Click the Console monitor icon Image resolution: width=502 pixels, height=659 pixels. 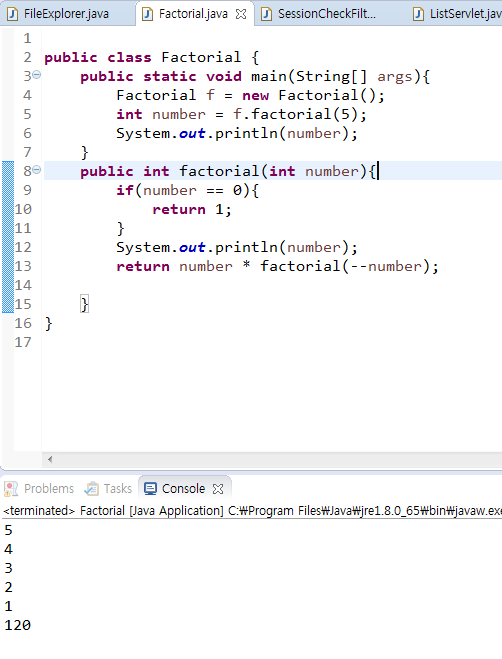(x=150, y=489)
